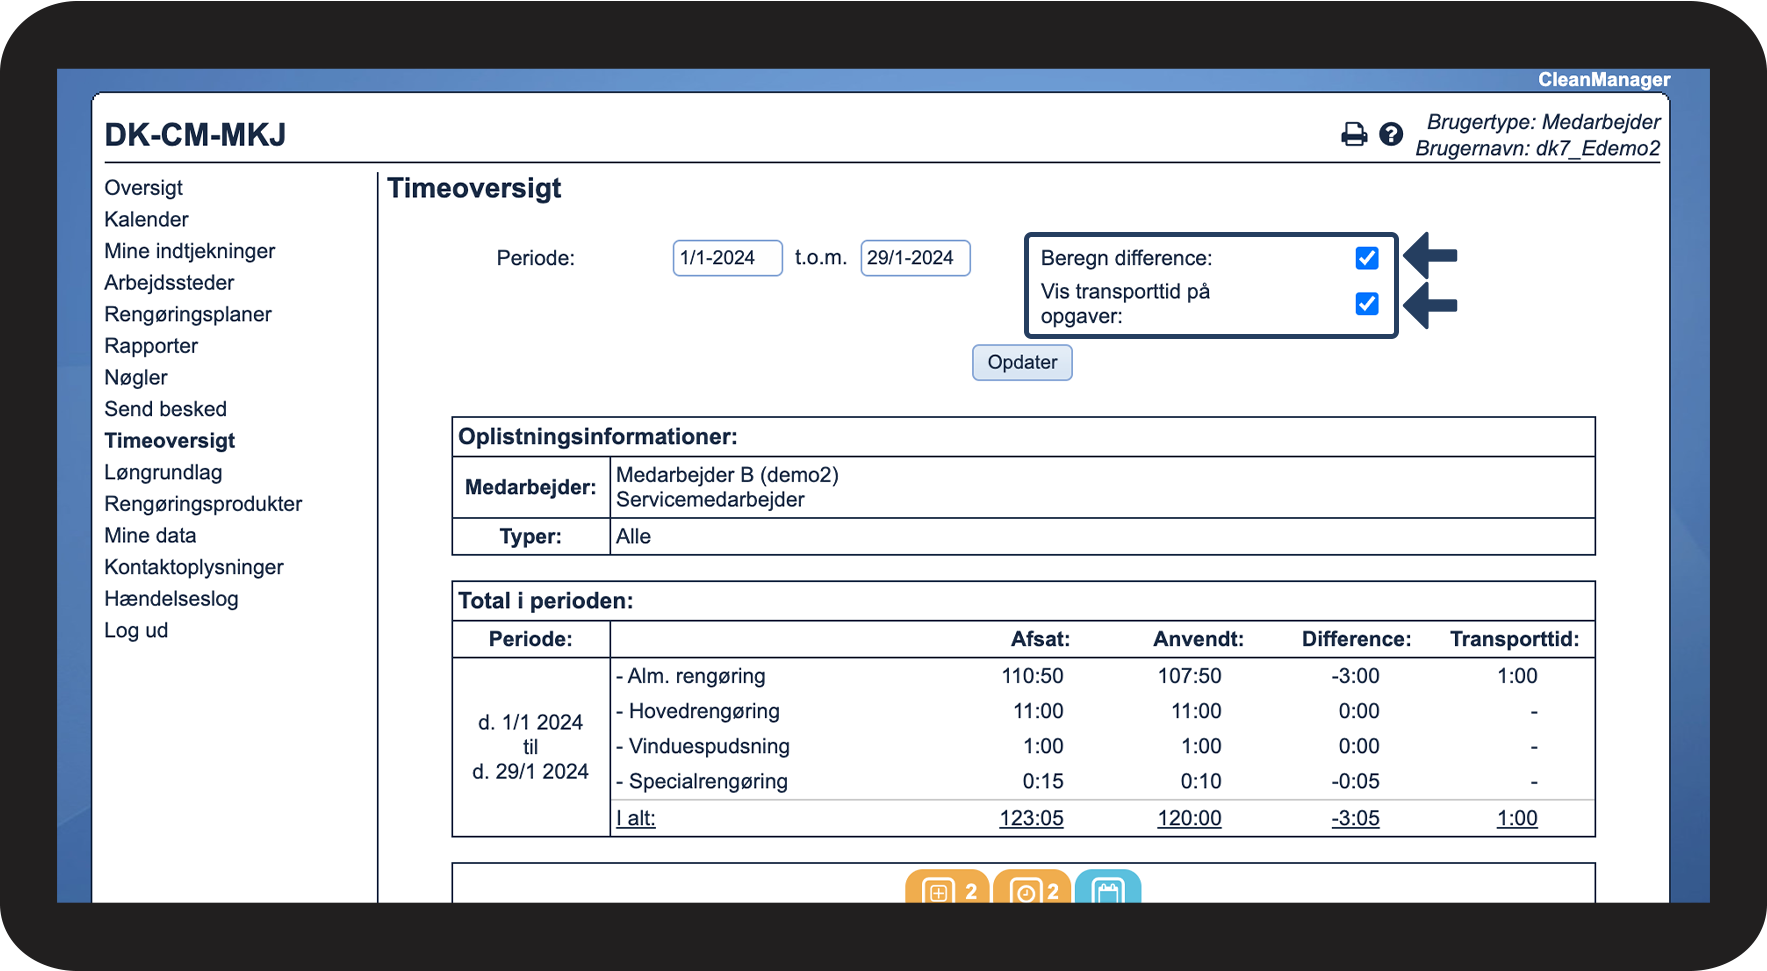Click the I alt Afsat total 123:05

(1031, 818)
